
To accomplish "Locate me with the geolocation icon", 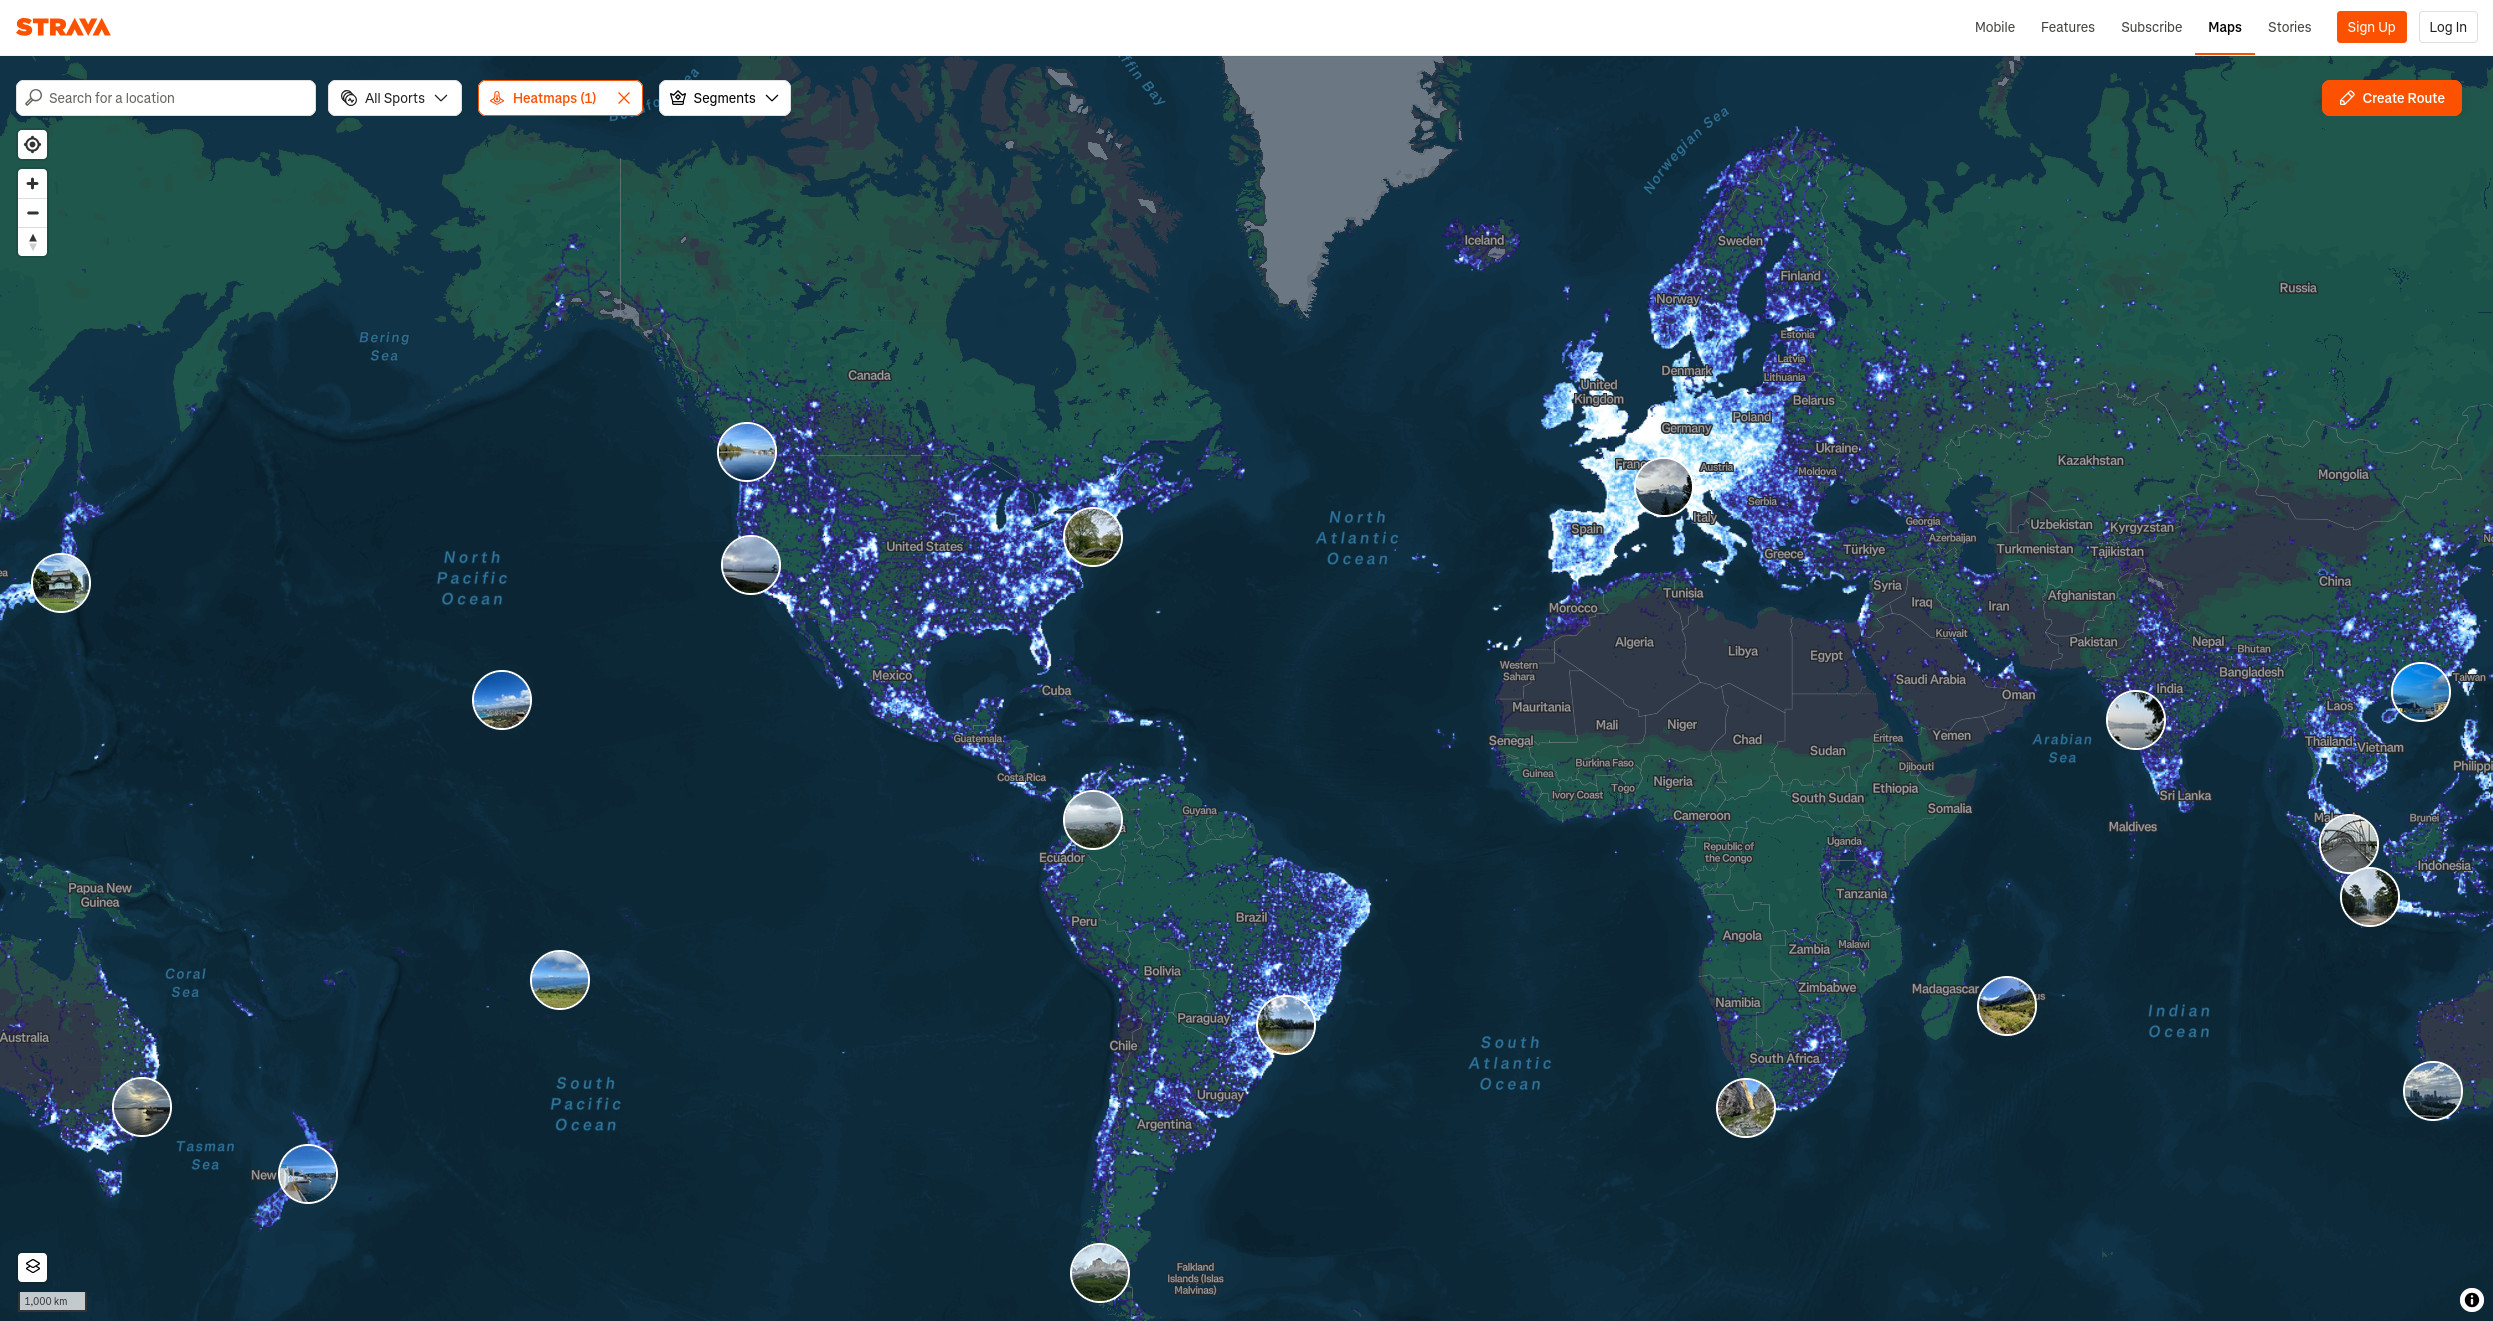I will 33,145.
